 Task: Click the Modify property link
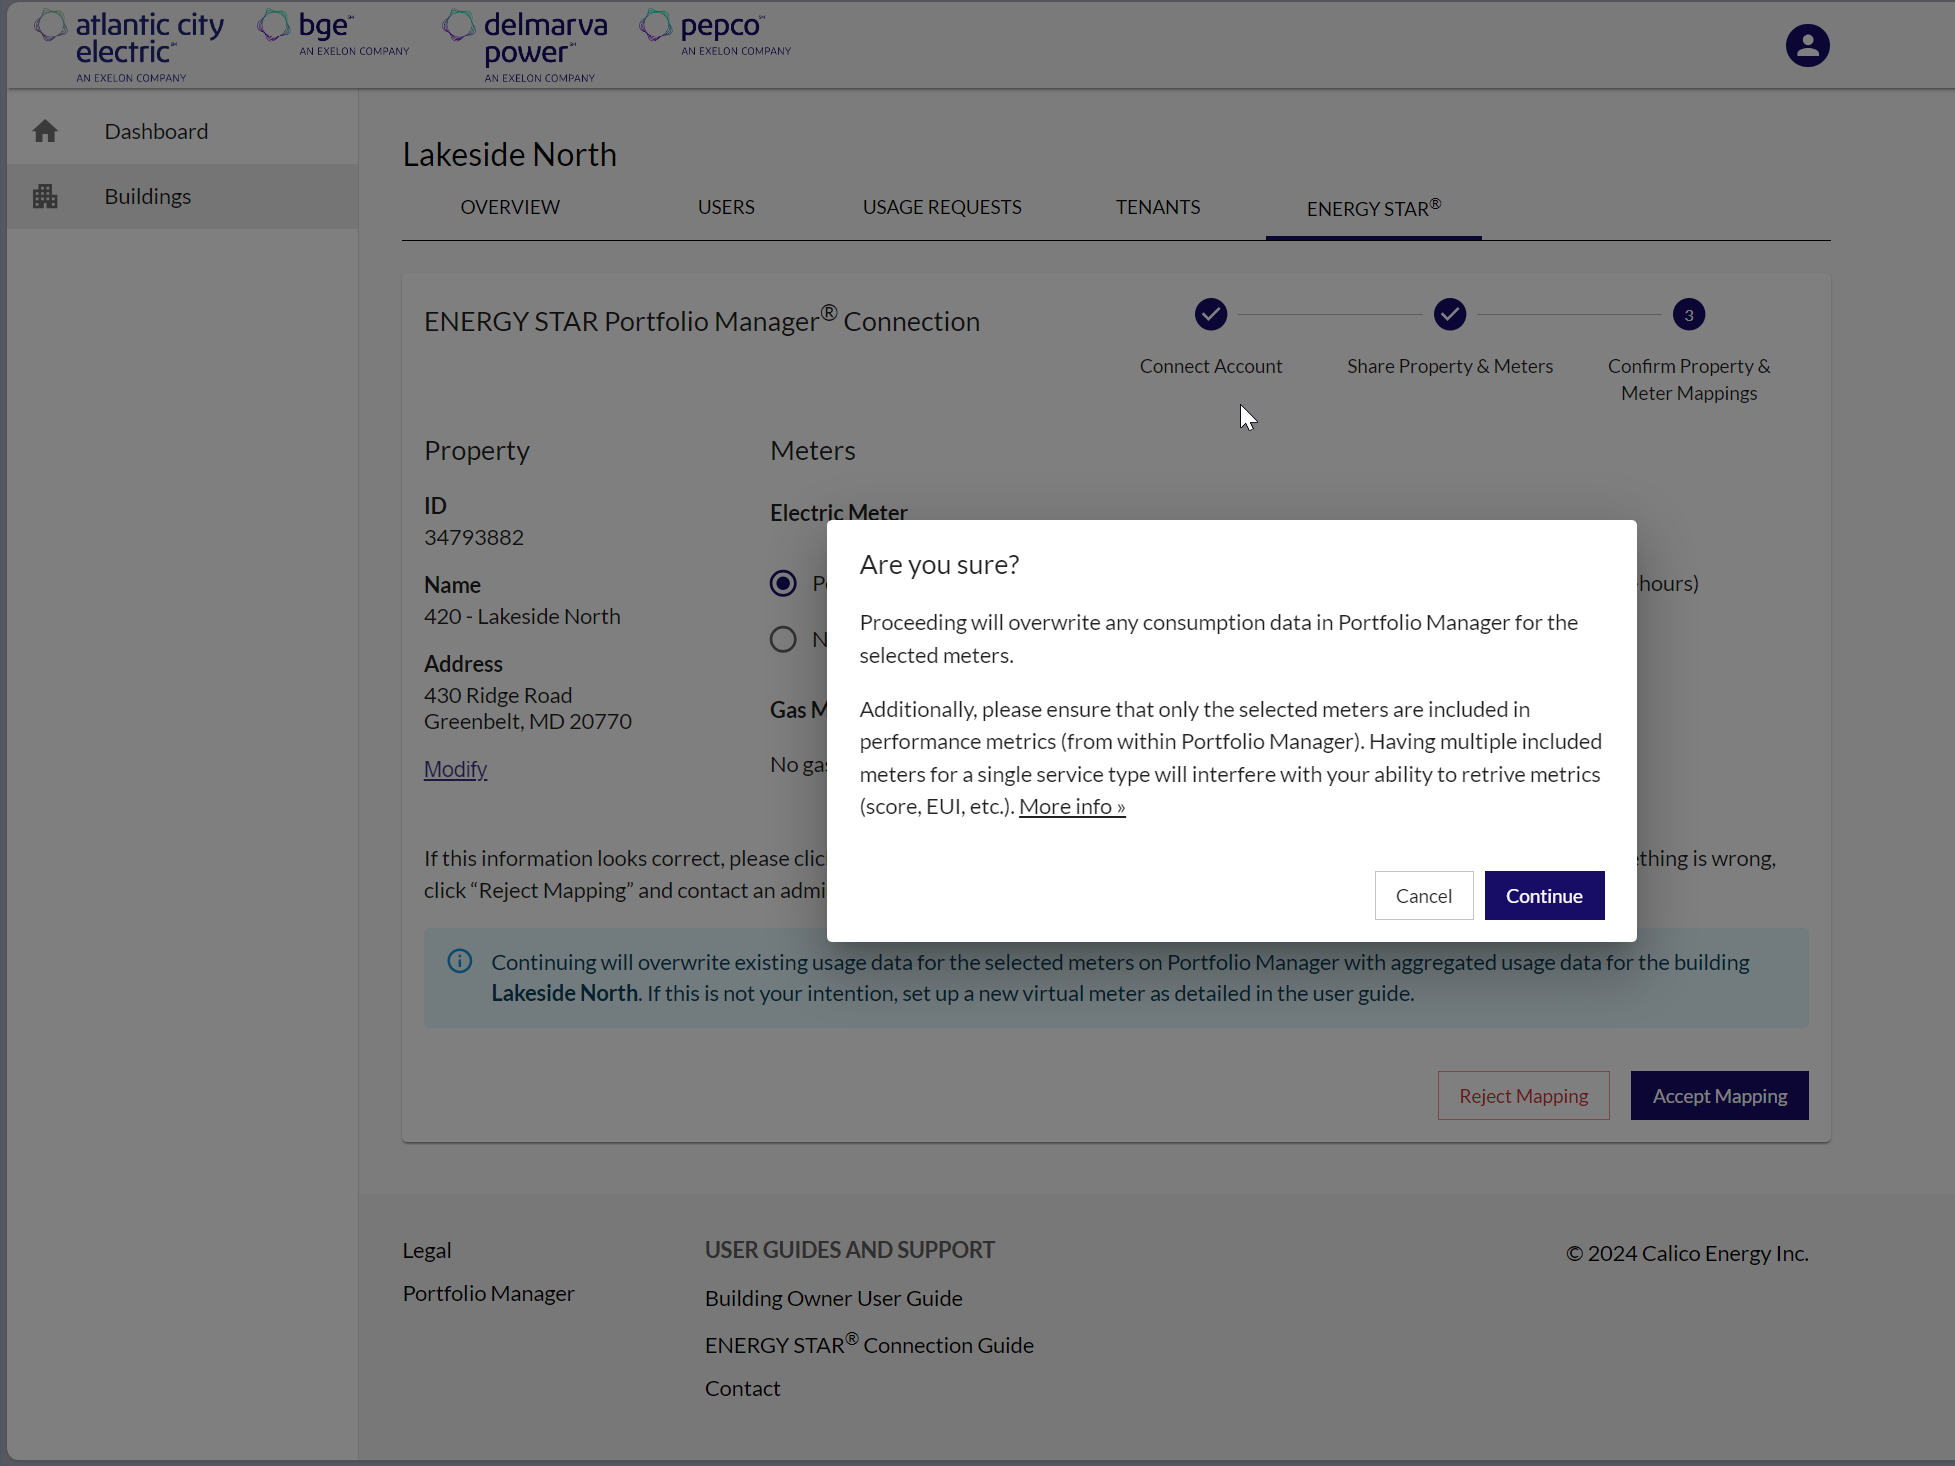(455, 769)
